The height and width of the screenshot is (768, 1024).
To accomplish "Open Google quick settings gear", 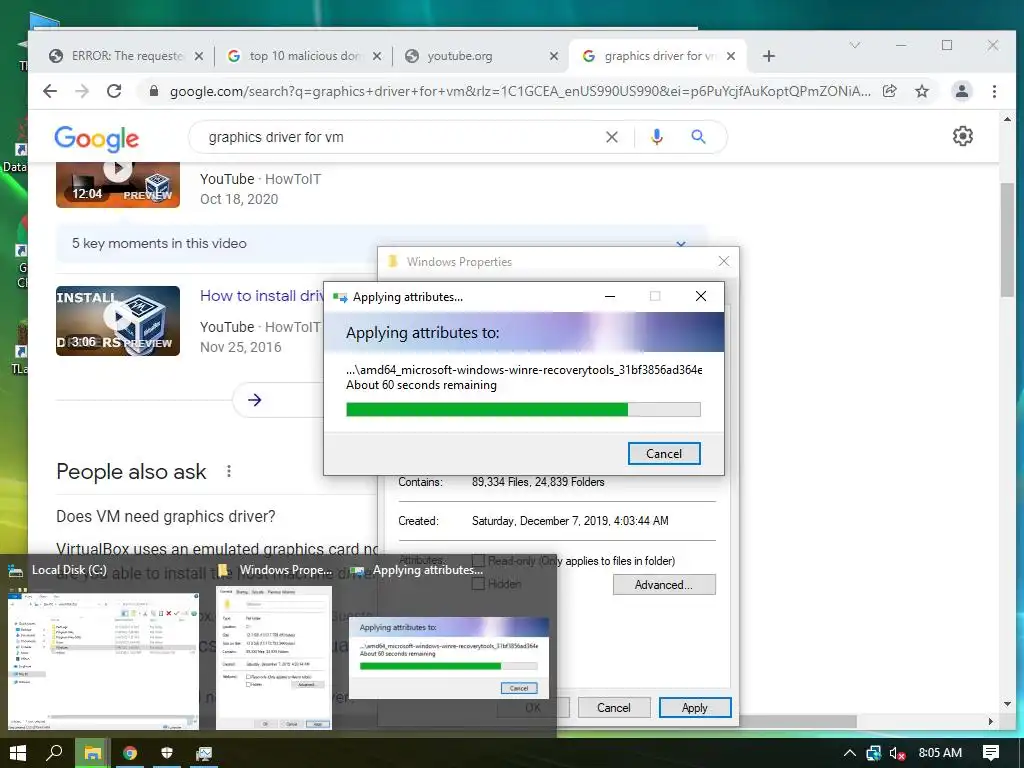I will [963, 136].
